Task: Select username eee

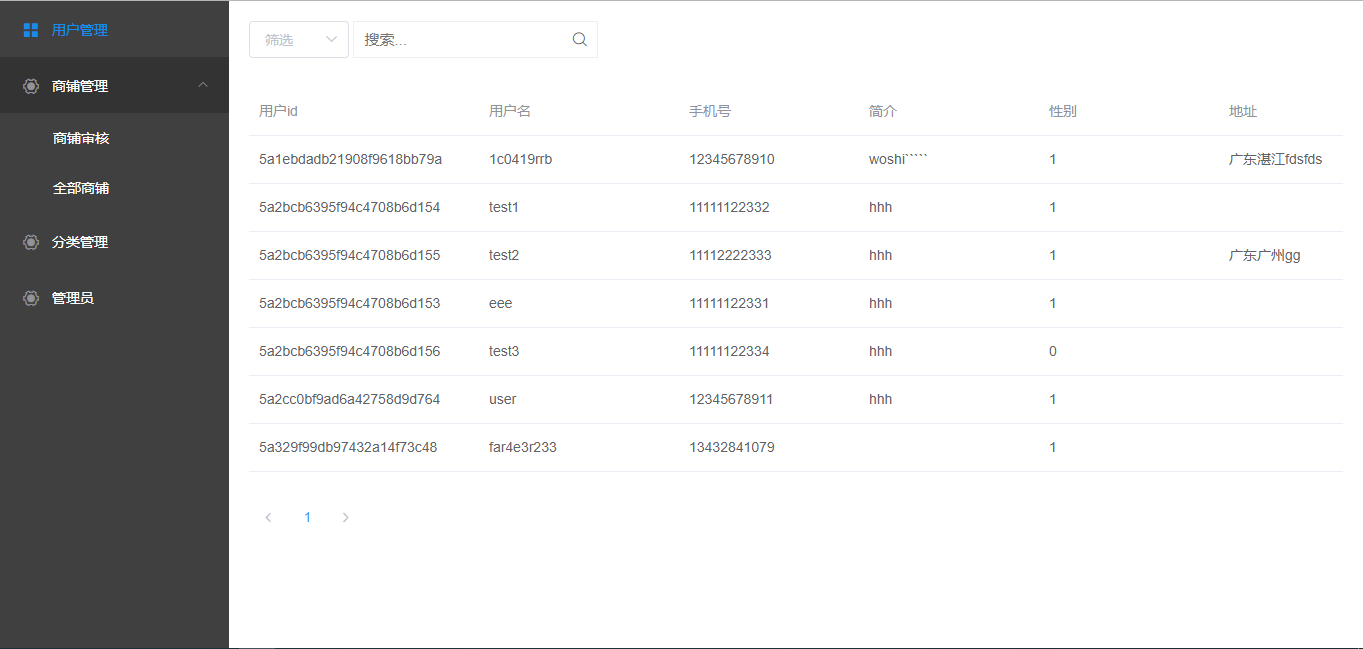Action: pos(500,303)
